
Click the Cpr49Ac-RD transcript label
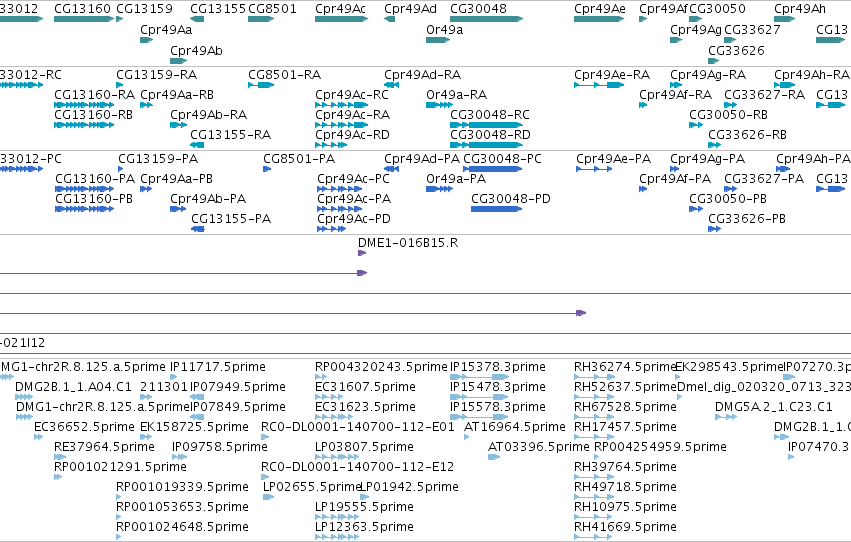coord(352,135)
